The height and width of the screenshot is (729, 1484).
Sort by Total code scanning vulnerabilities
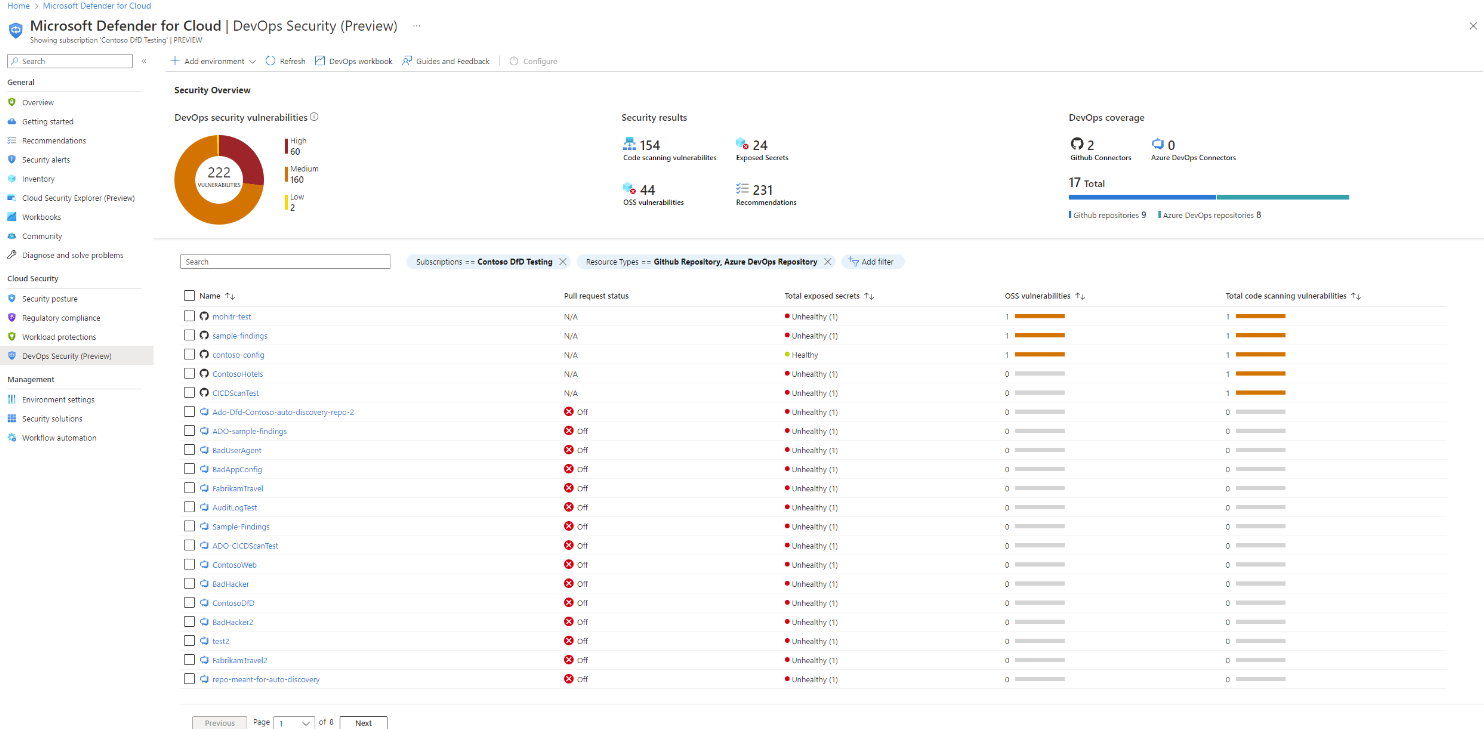coord(1293,296)
